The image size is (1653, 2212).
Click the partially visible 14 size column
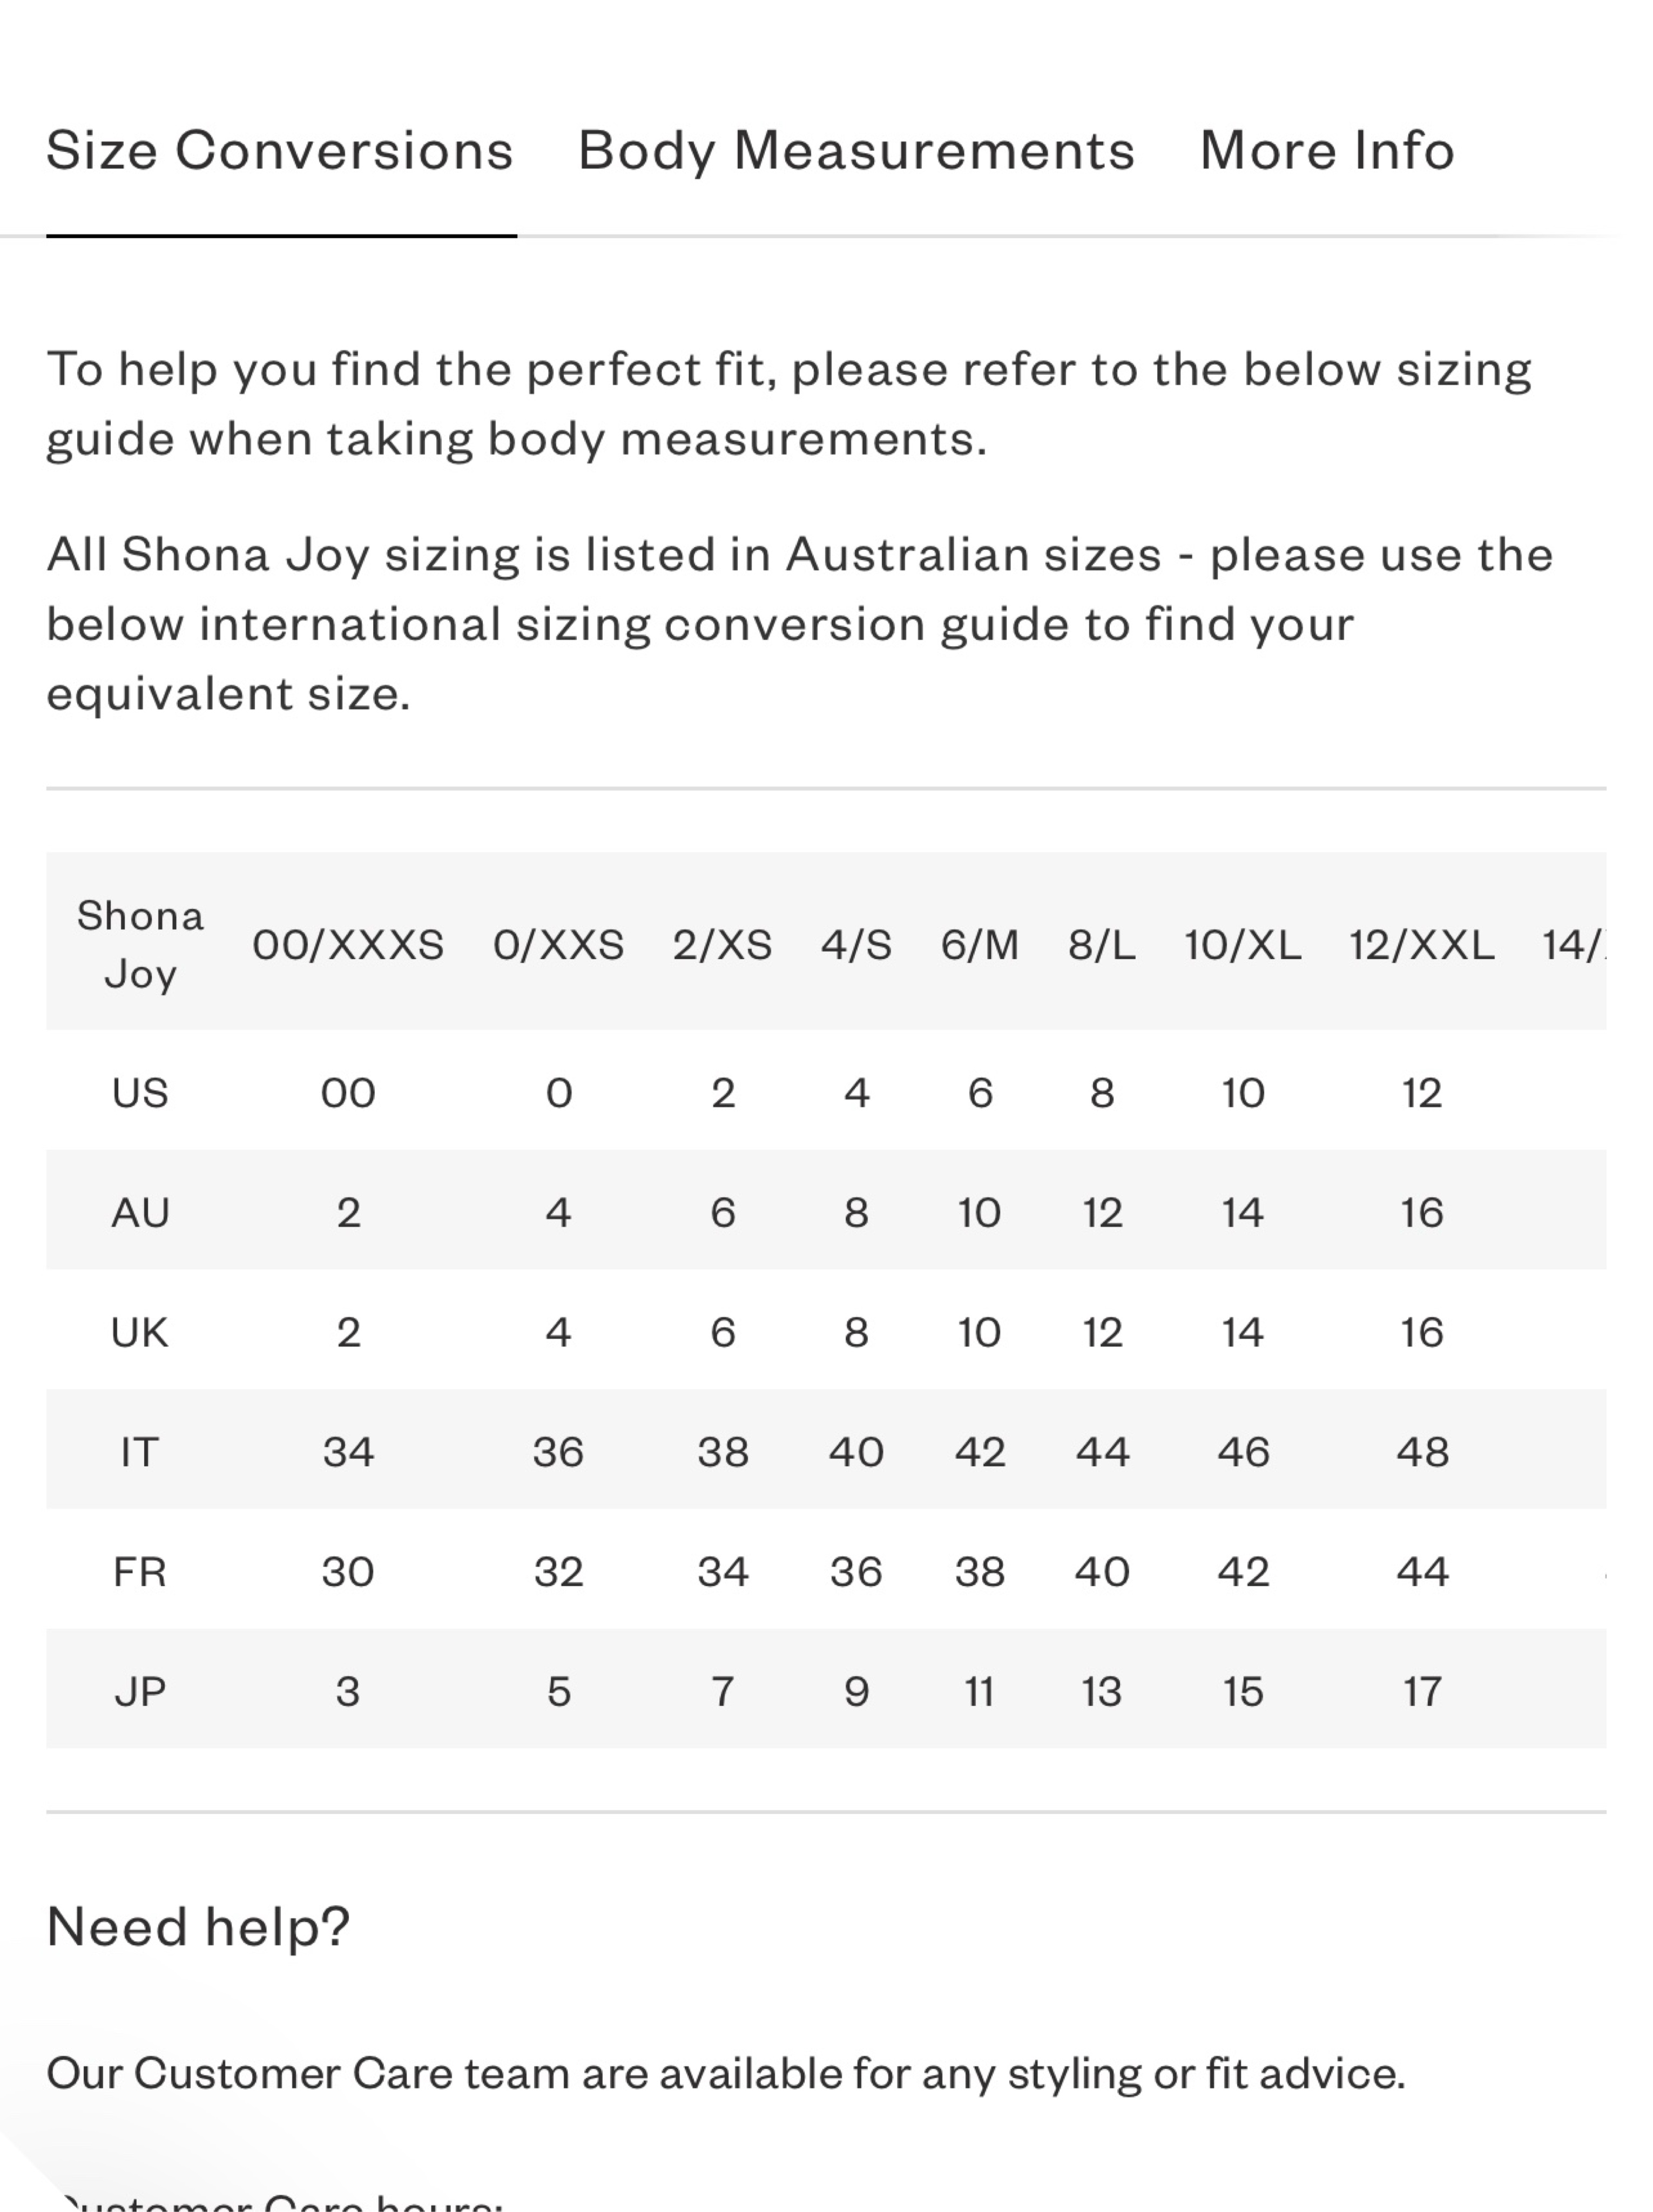coord(1574,945)
